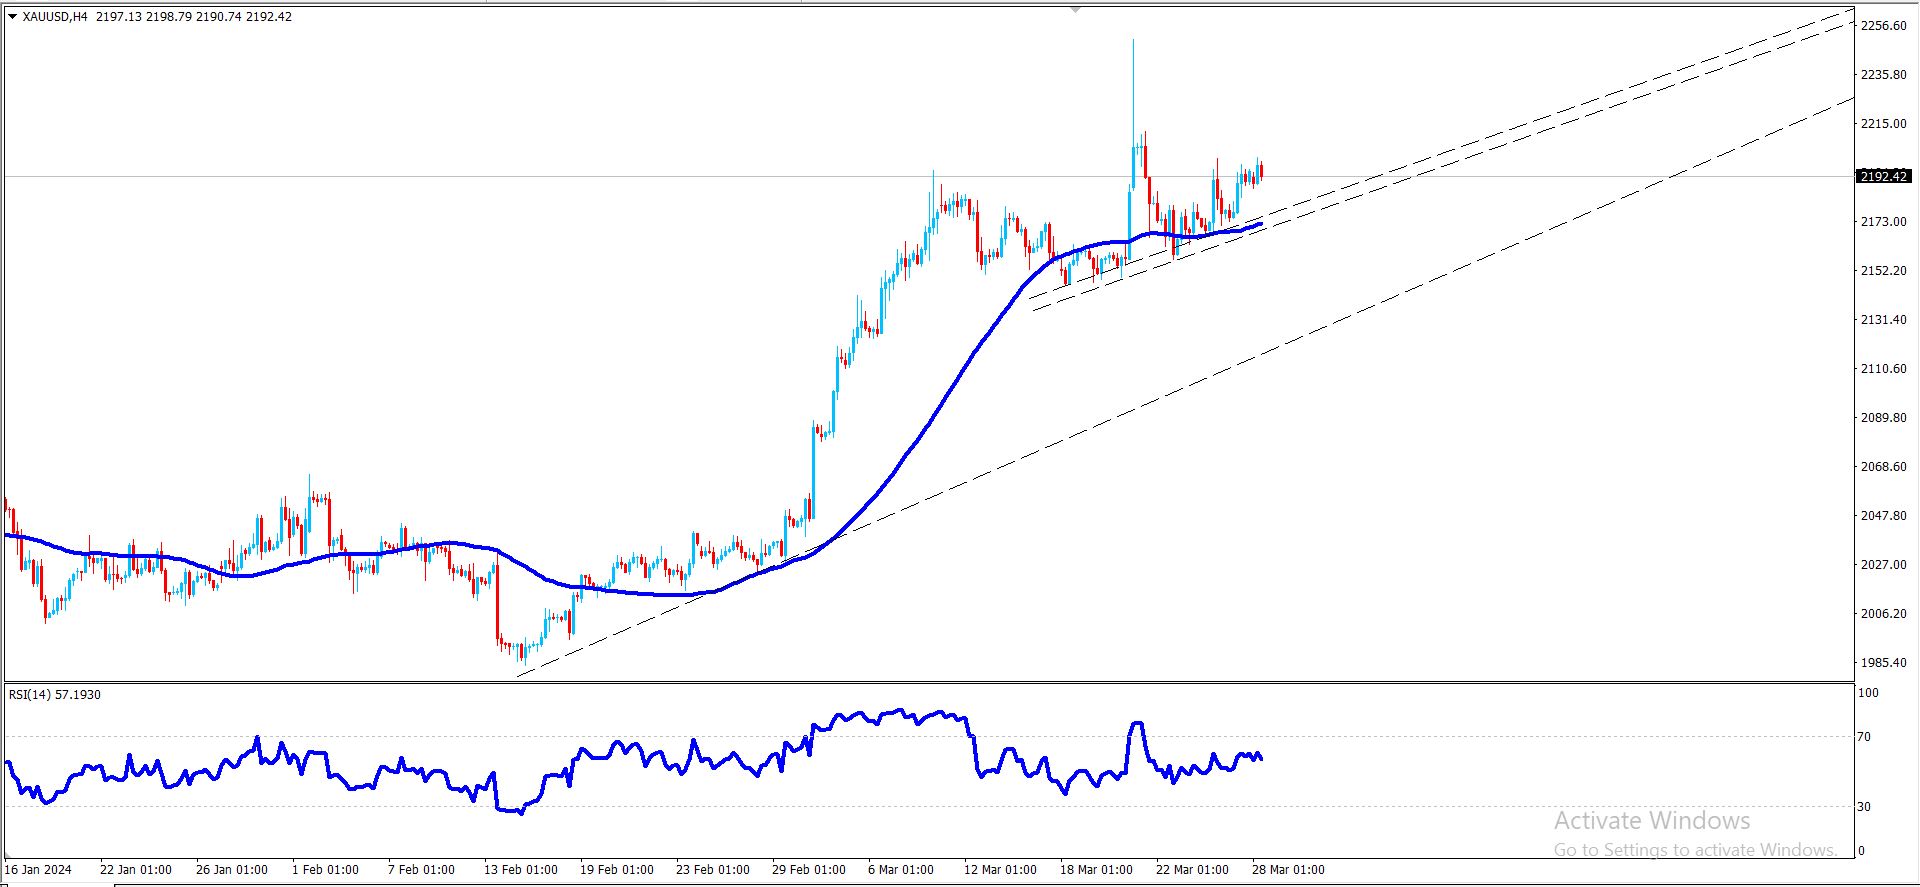1920x887 pixels.
Task: Click the RSI 30 level label
Action: (1863, 806)
